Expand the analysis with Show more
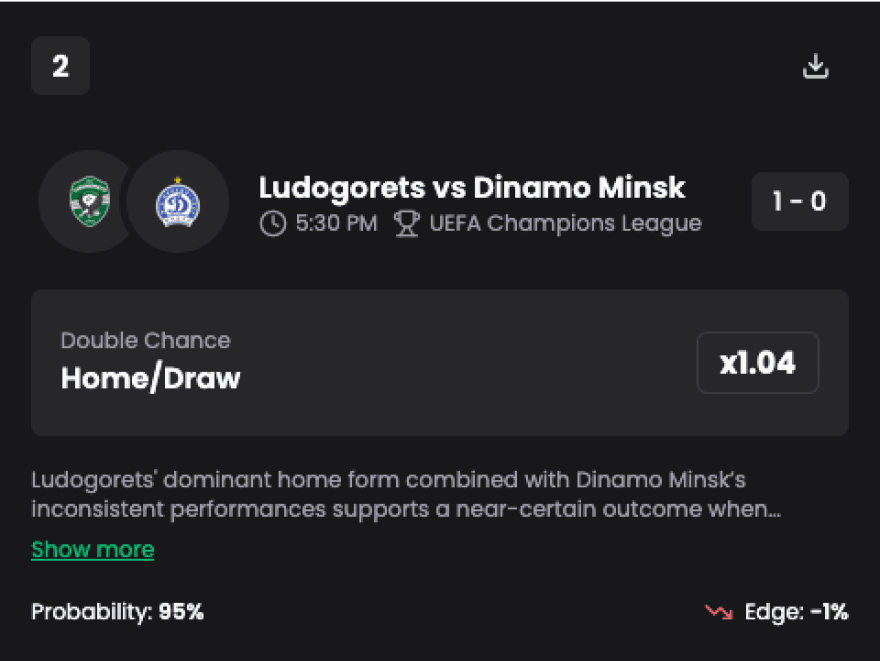Screen dimensions: 880x661 point(93,549)
